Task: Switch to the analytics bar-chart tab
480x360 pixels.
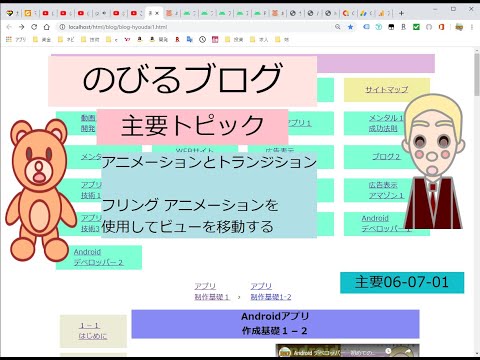Action: 384,13
